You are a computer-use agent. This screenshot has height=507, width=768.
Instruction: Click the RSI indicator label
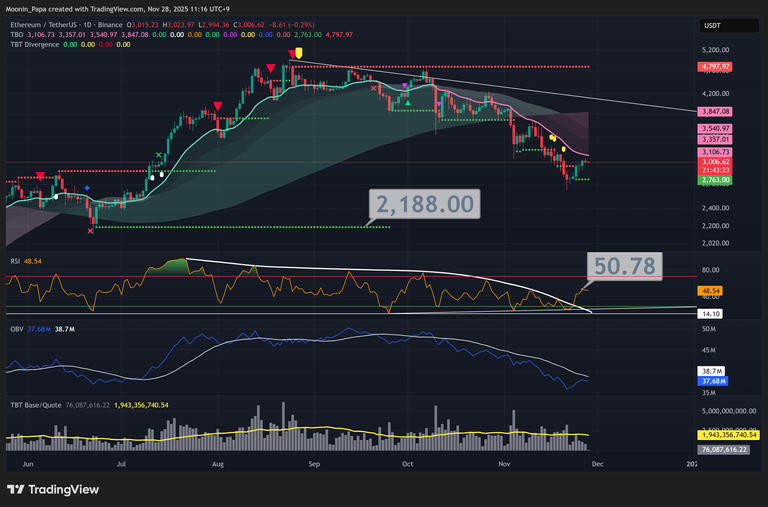[x=16, y=260]
